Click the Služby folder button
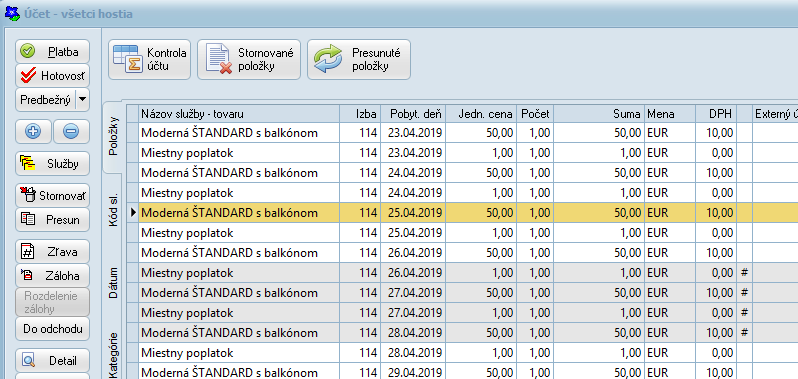 [52, 164]
